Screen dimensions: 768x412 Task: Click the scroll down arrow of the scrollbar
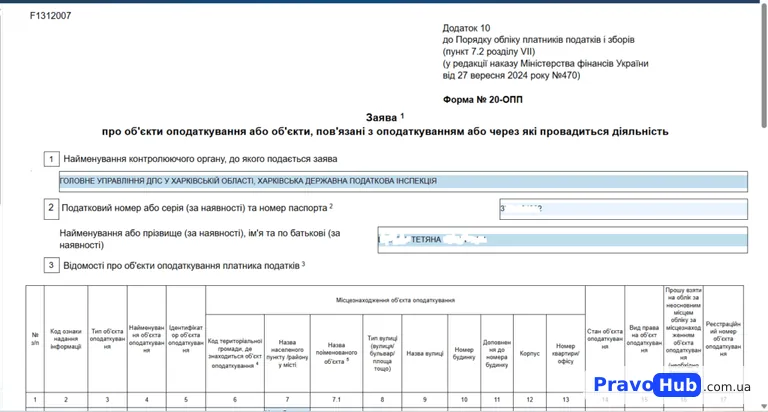pyautogui.click(x=764, y=407)
